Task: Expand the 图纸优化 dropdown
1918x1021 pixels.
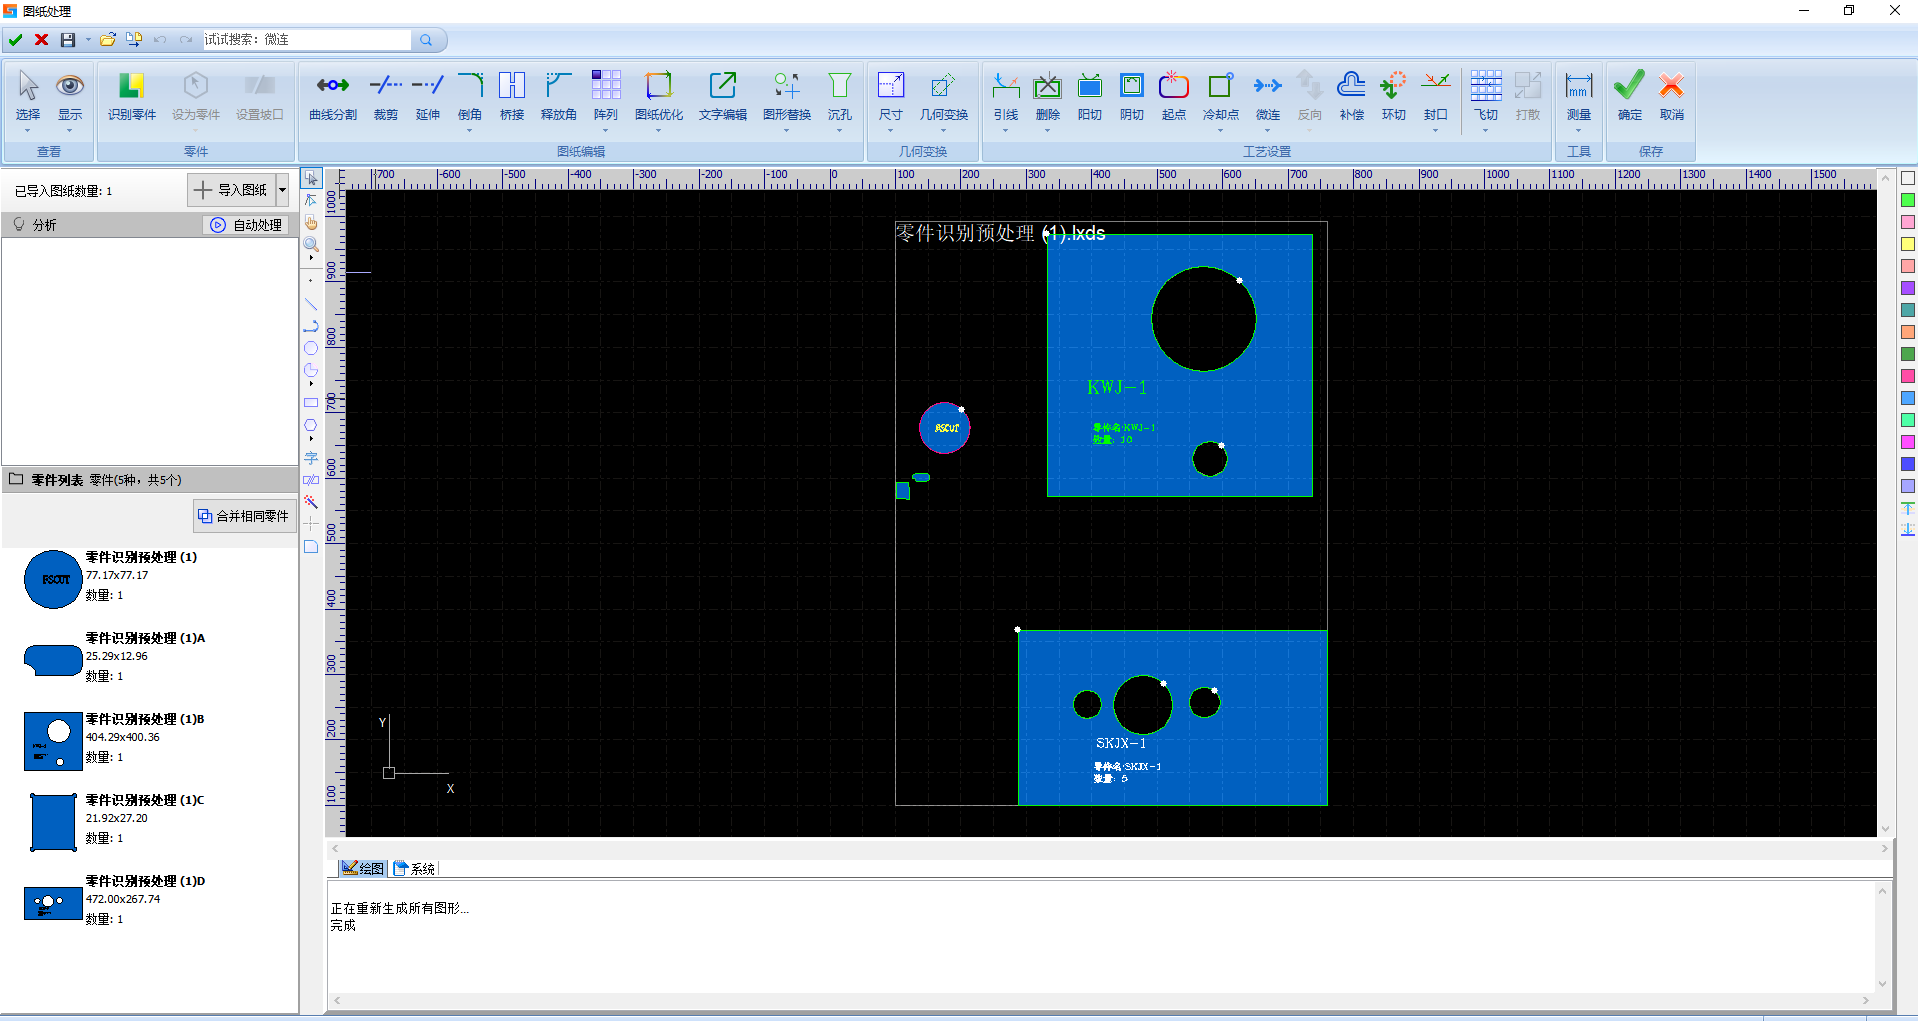Action: (x=658, y=130)
